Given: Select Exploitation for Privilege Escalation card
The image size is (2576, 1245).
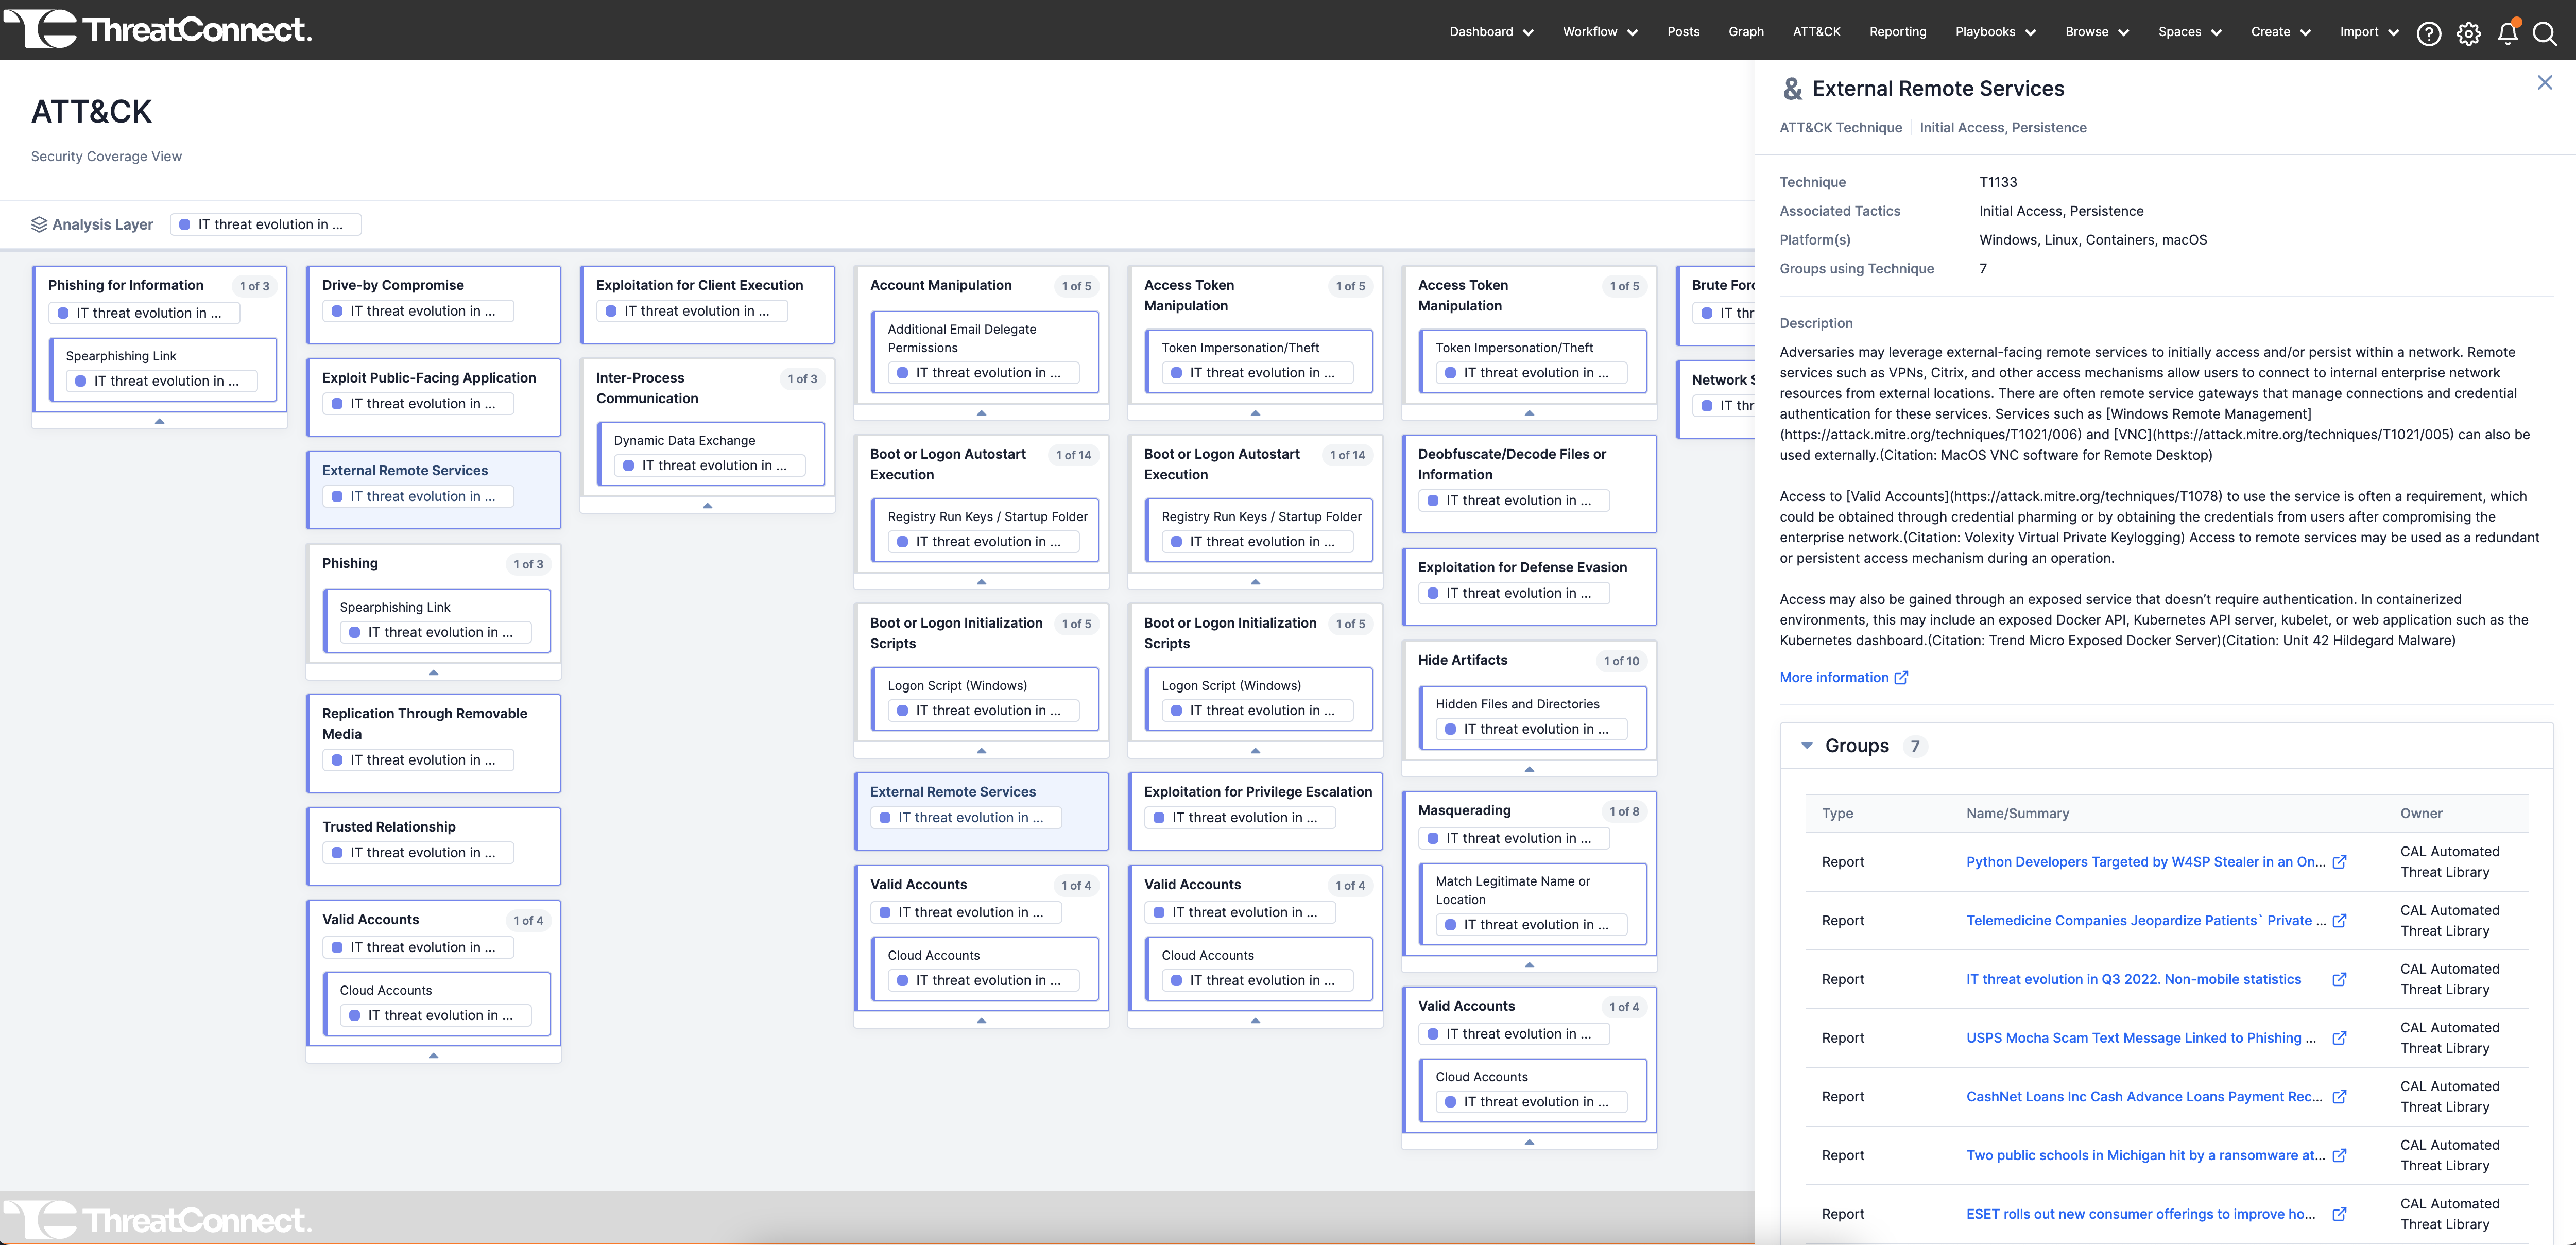Looking at the screenshot, I should 1255,811.
